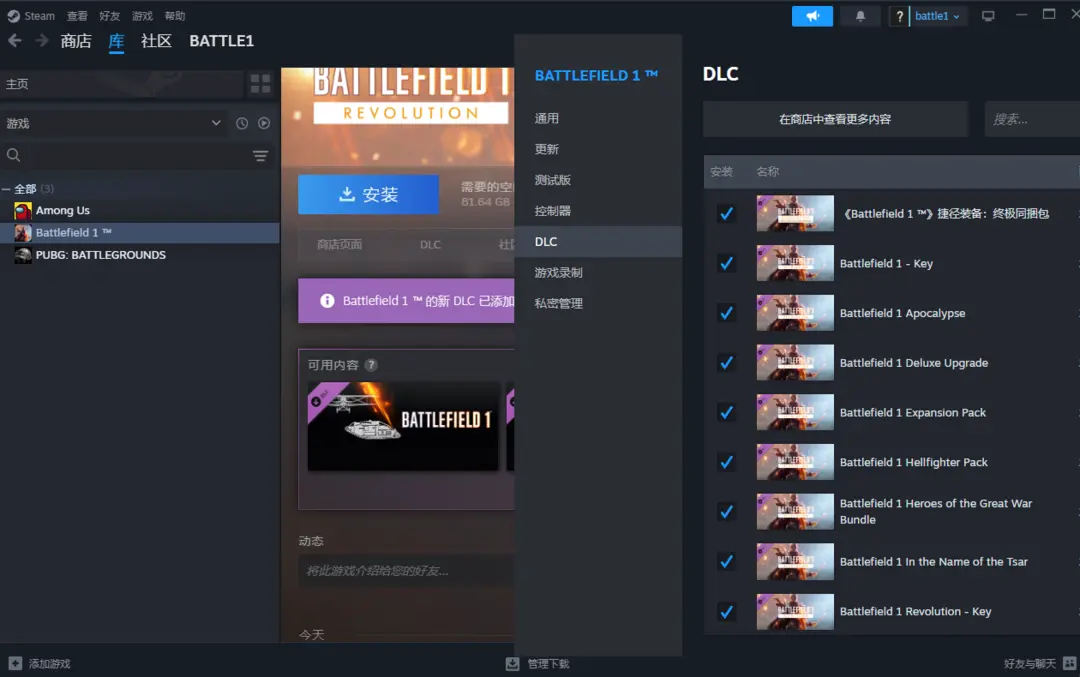Toggle the Battlefield 1 Apocalypse checkbox
Image resolution: width=1080 pixels, height=677 pixels.
coord(726,313)
